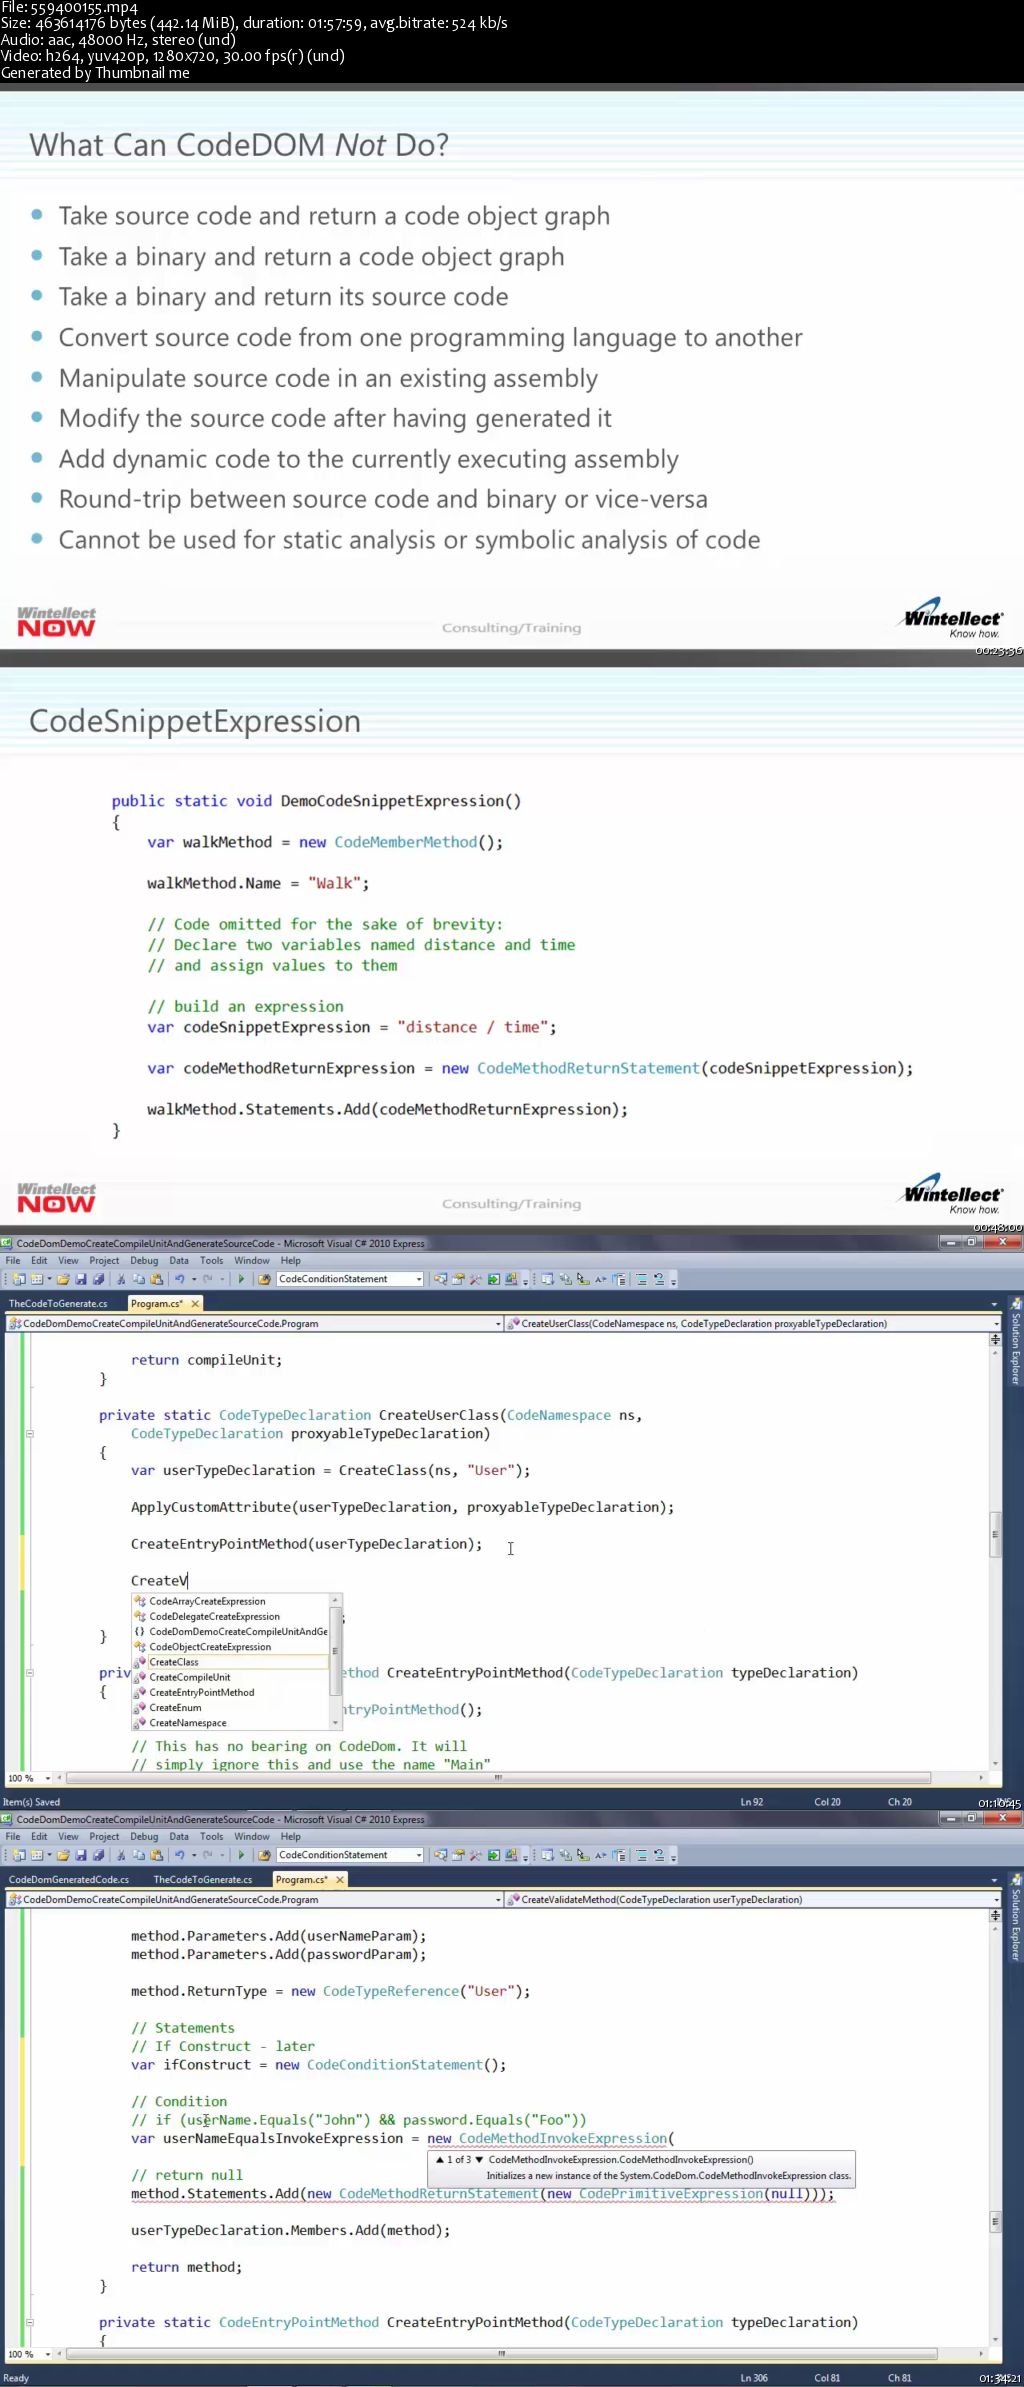Click Save All icon in CreateUserClass window toolbar

tap(98, 1279)
